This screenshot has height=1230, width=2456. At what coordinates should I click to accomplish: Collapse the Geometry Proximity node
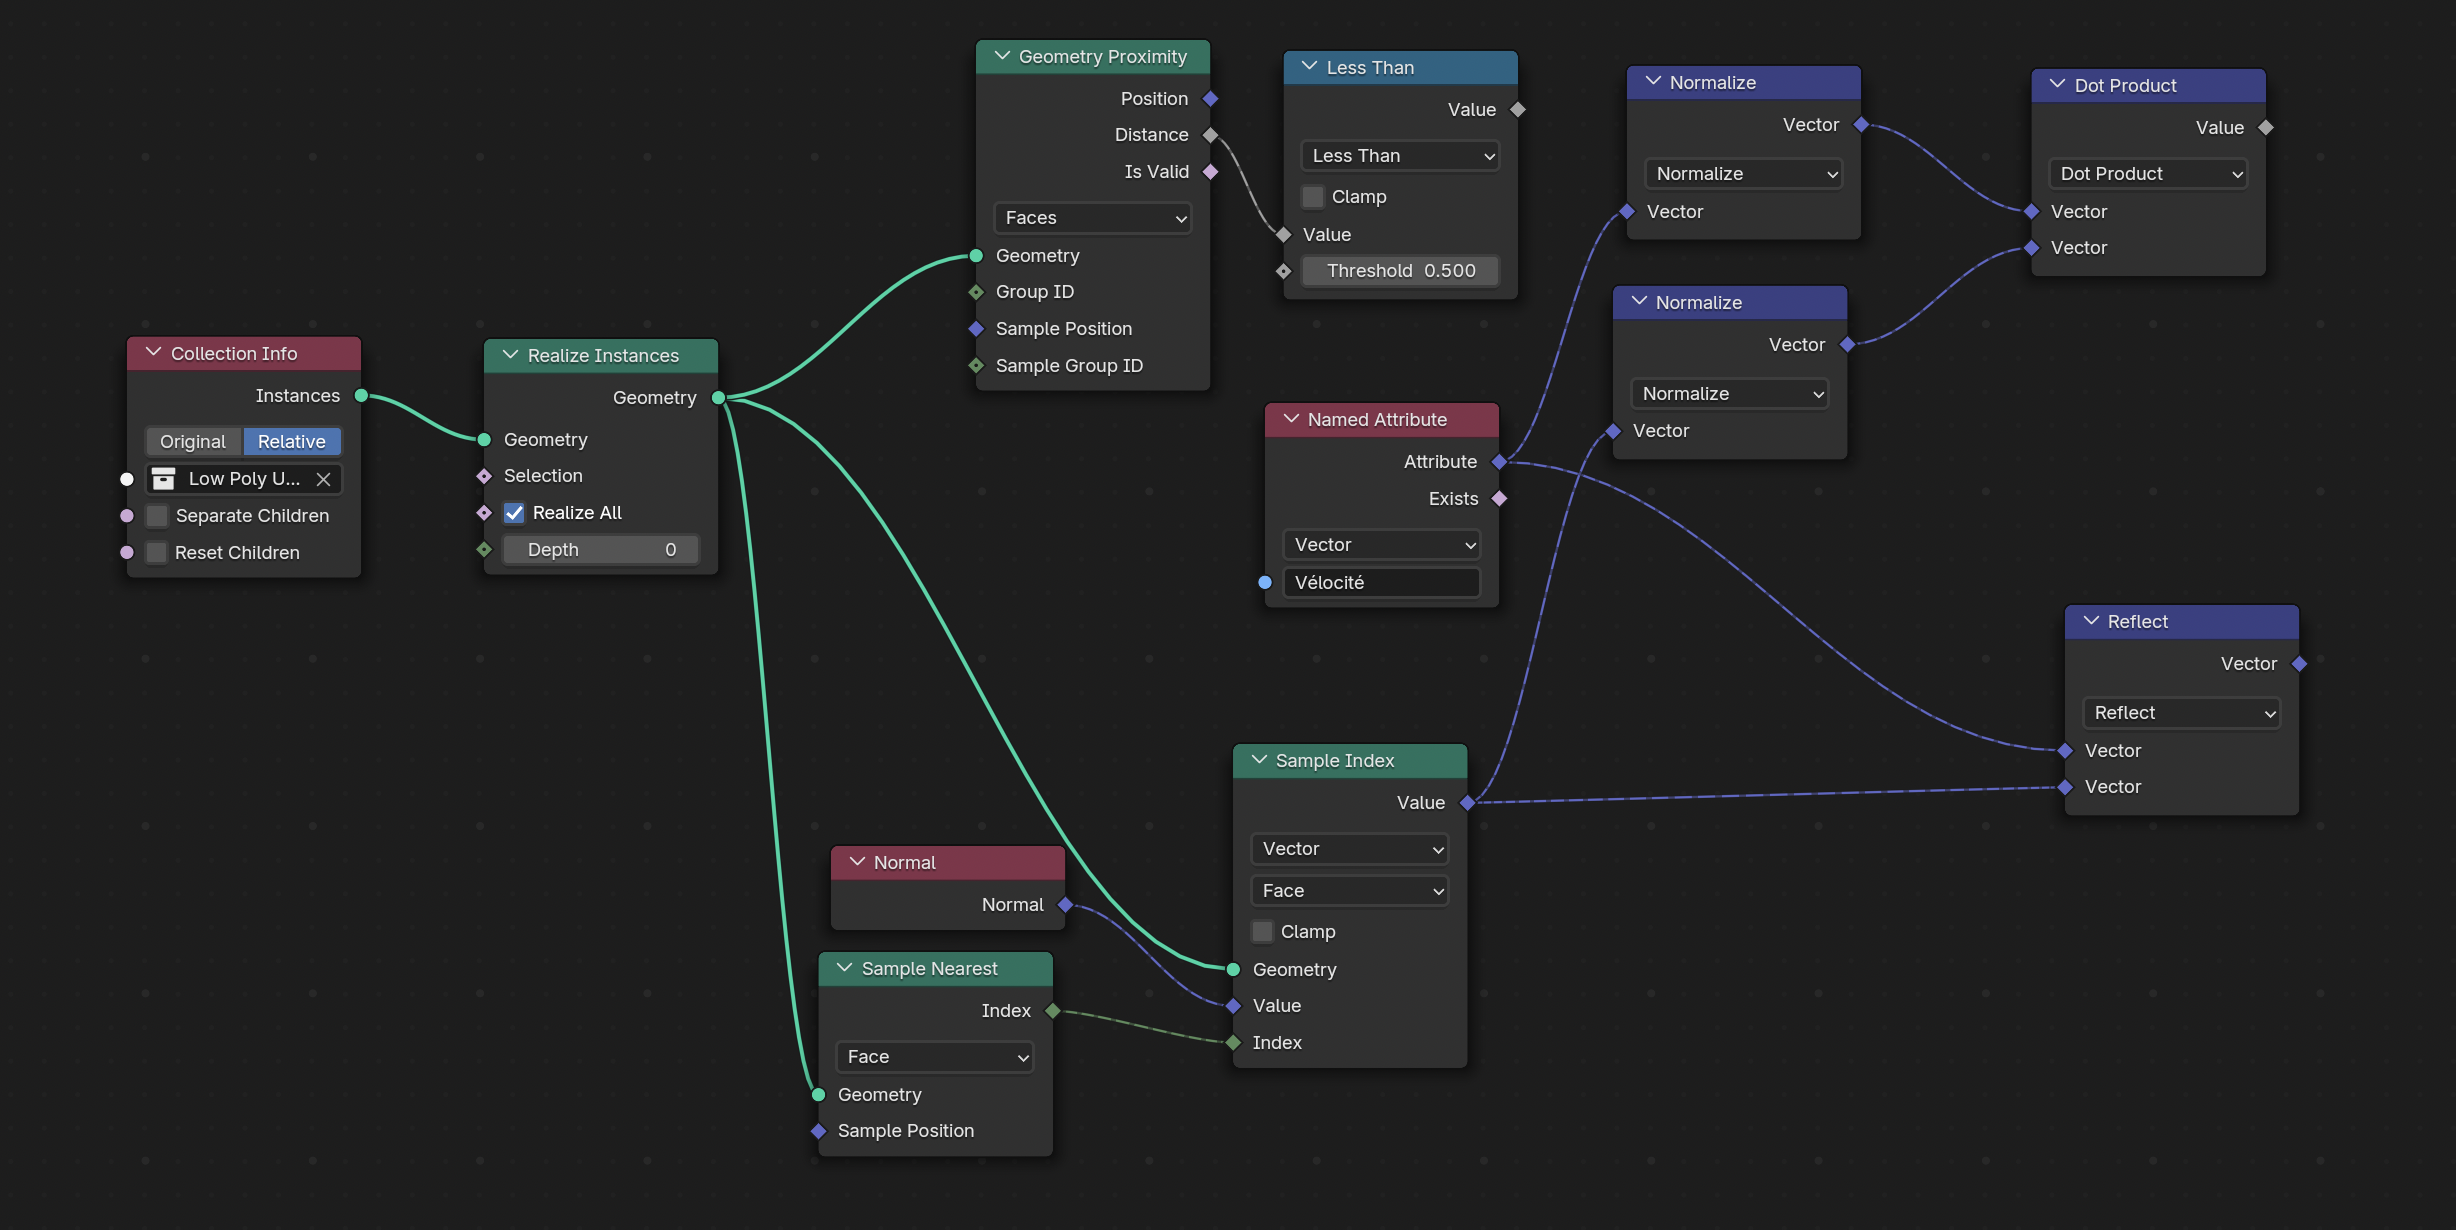click(1001, 56)
